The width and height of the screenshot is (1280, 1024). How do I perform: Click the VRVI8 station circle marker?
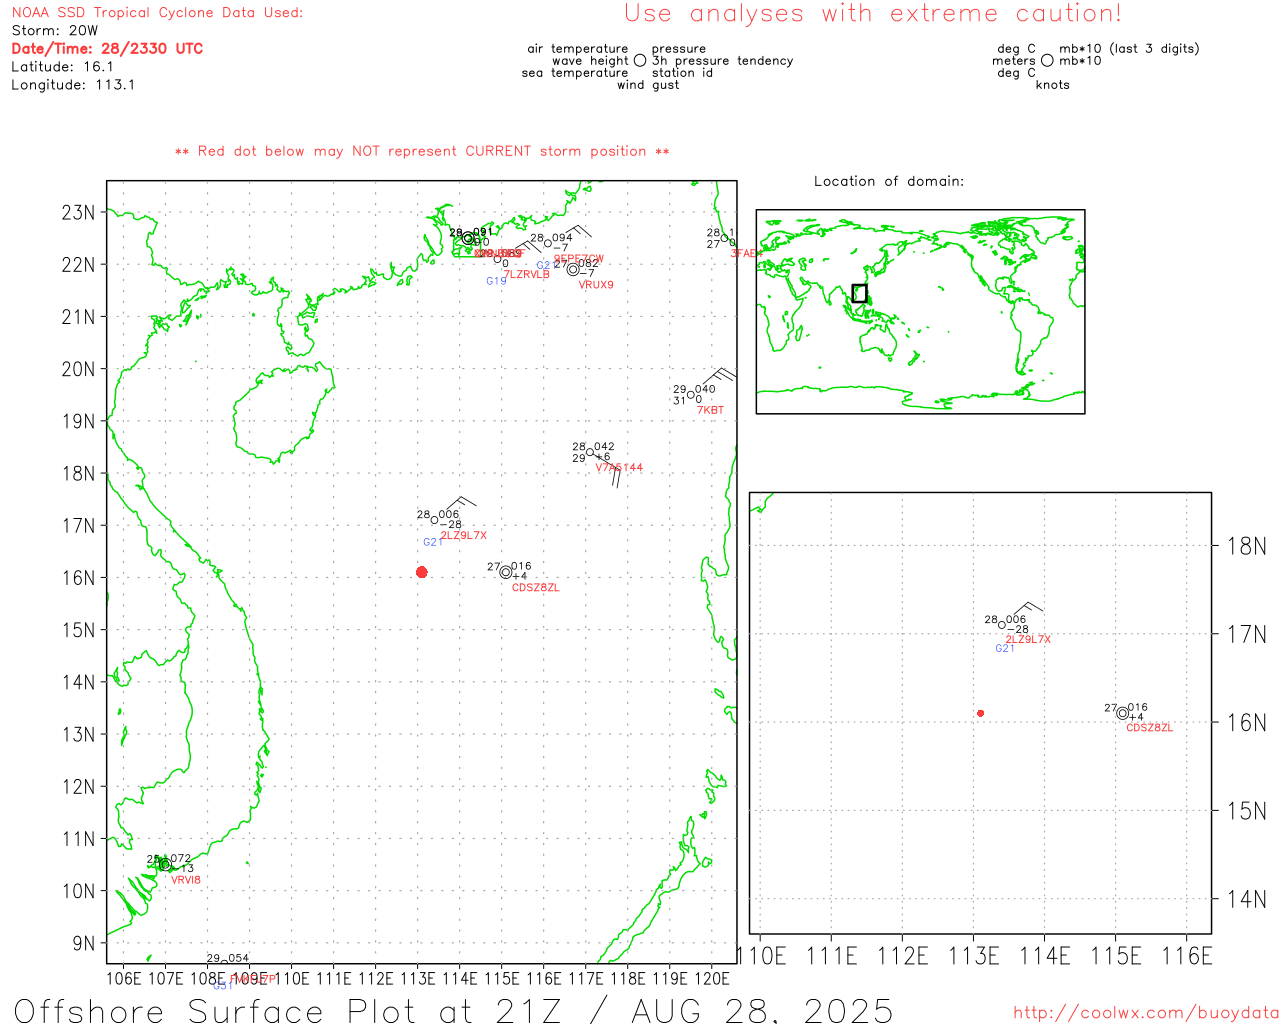[165, 865]
